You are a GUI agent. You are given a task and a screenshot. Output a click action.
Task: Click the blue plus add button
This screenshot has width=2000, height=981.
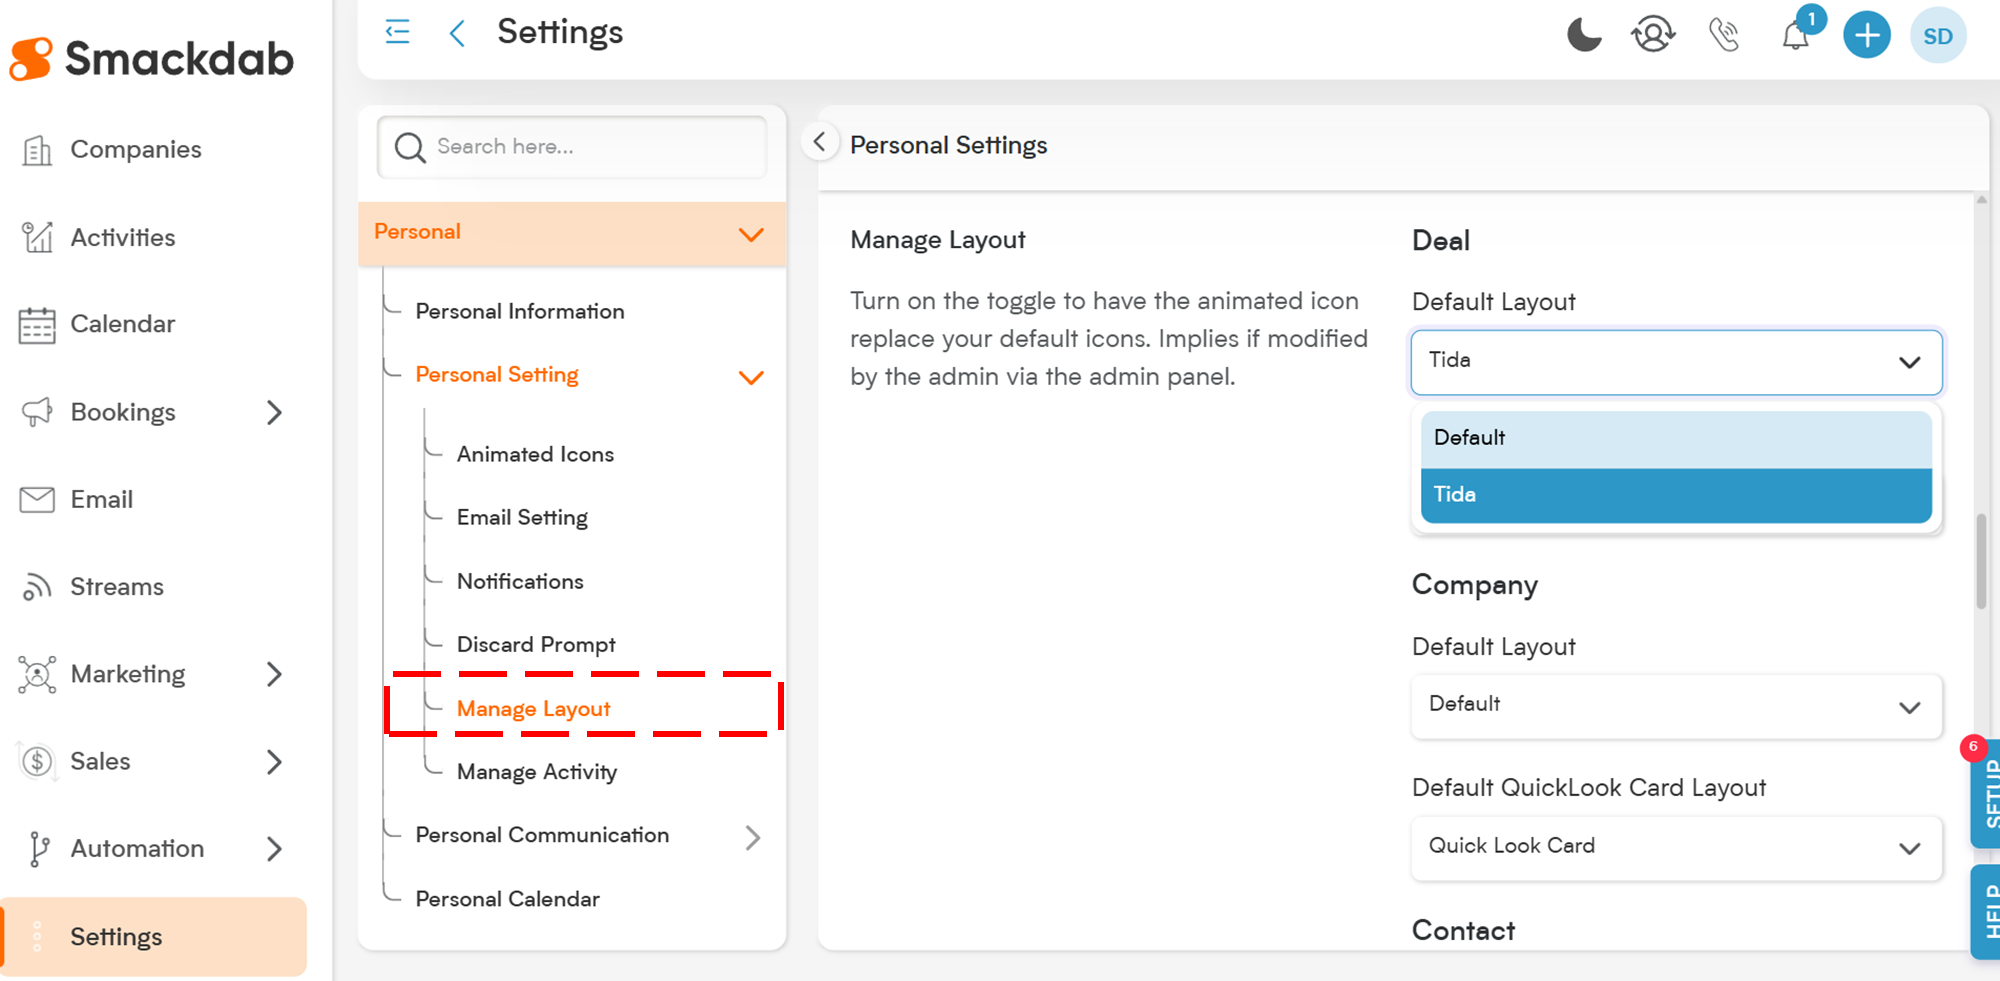pyautogui.click(x=1866, y=36)
